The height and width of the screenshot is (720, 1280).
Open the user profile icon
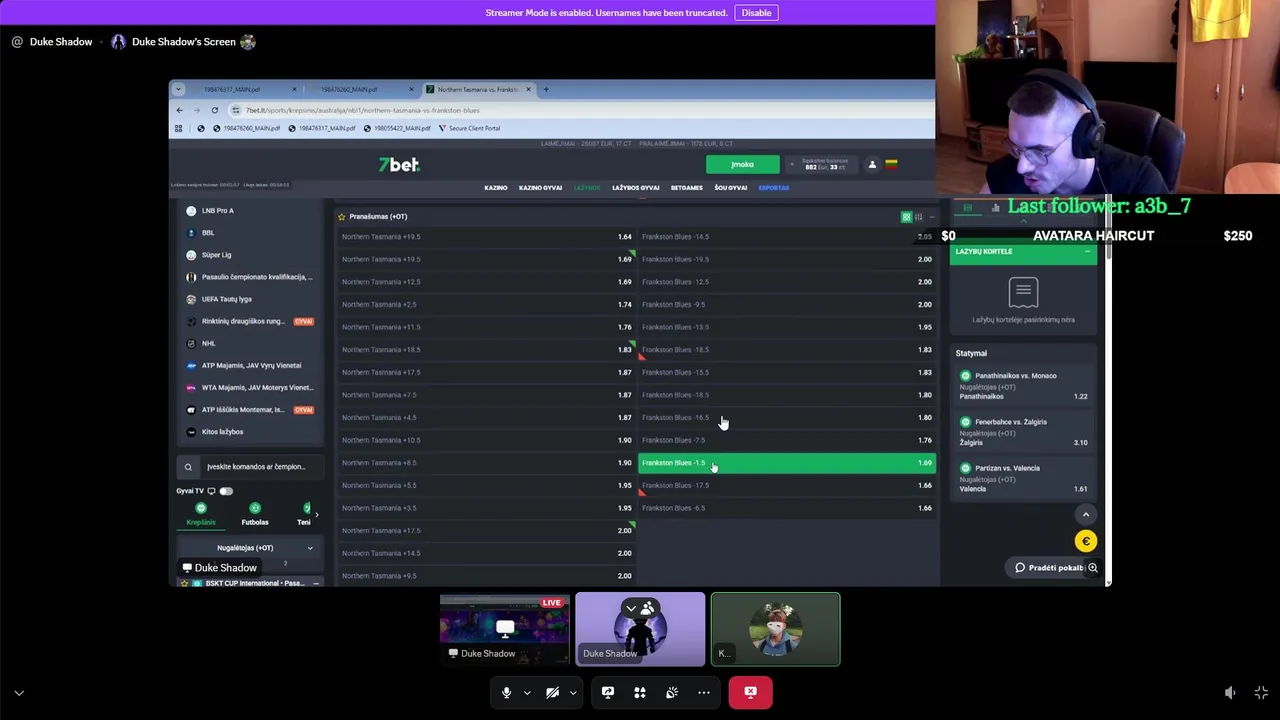[x=872, y=164]
